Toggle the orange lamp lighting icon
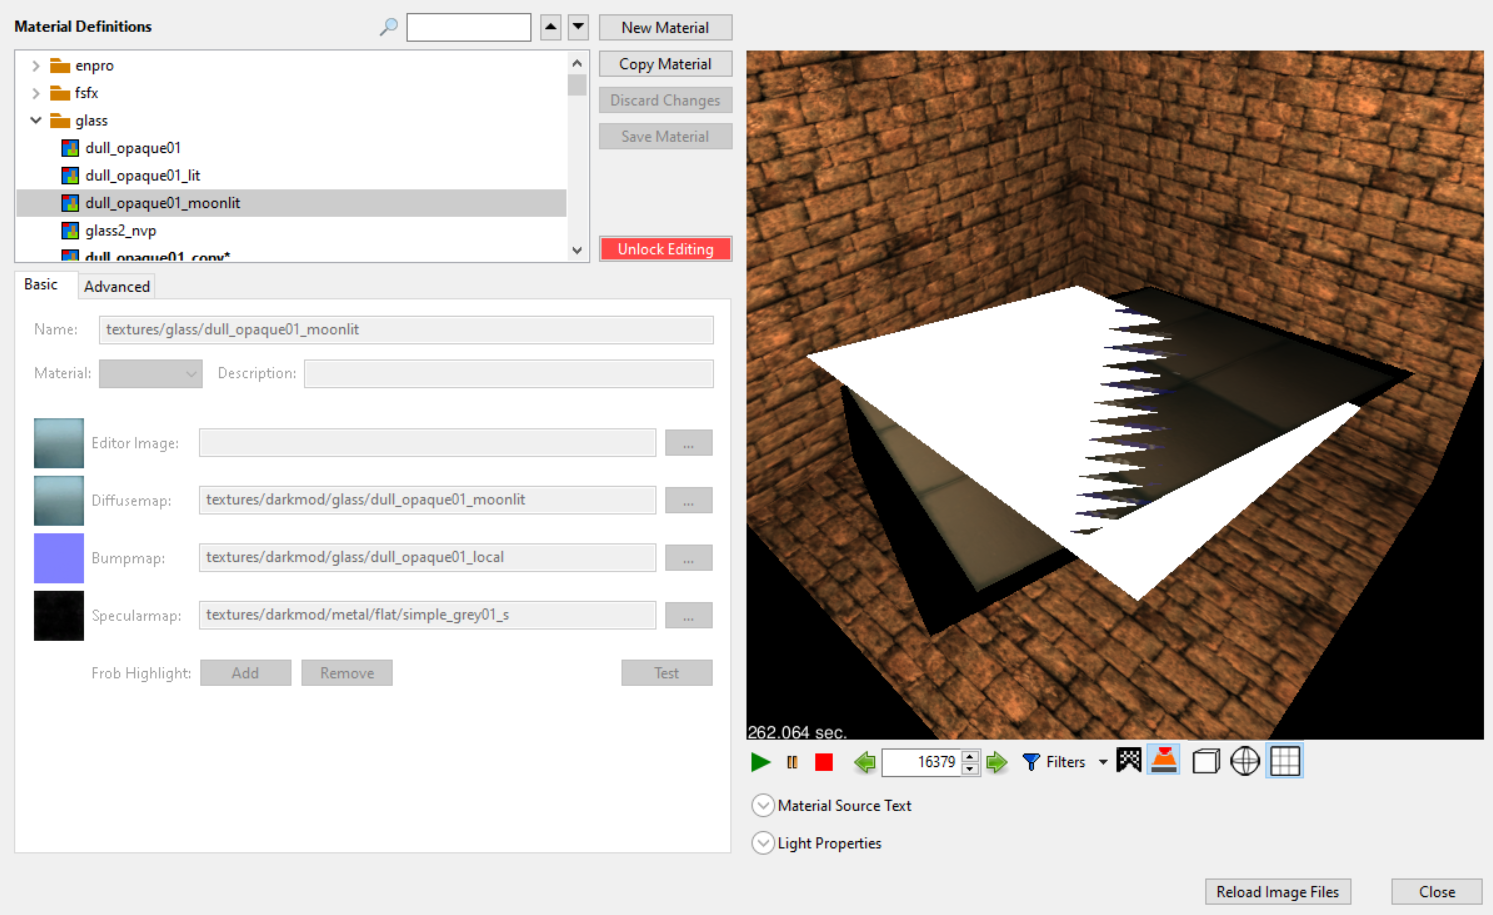 (x=1164, y=761)
